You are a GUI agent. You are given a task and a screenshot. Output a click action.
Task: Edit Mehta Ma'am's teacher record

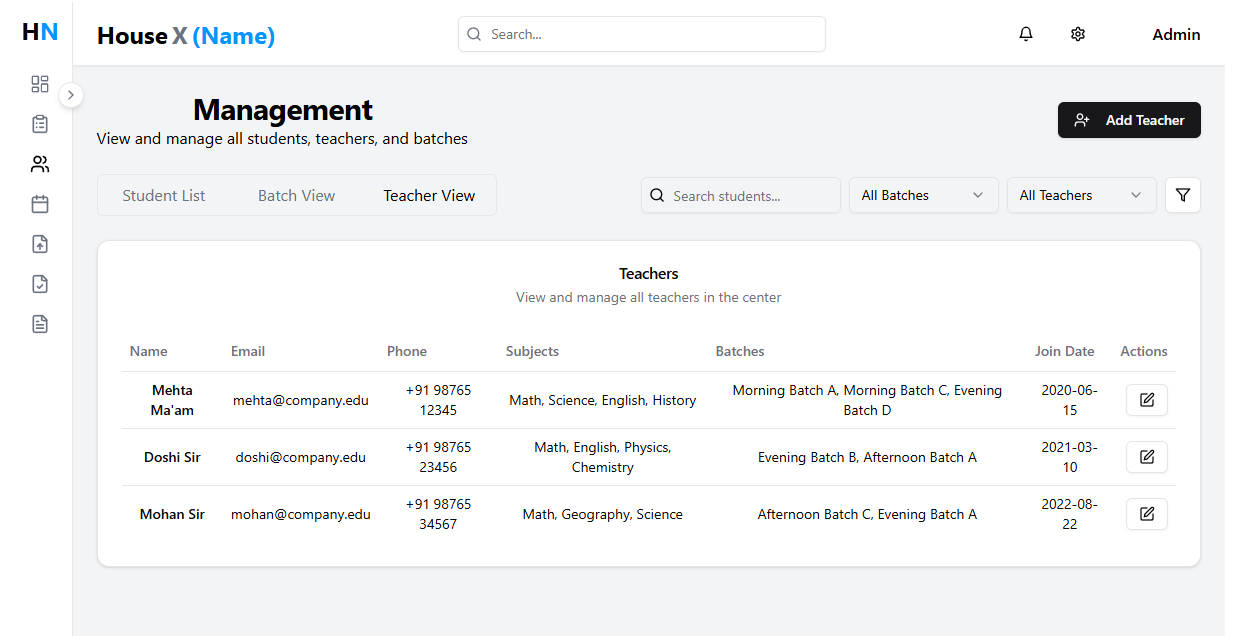pyautogui.click(x=1147, y=400)
